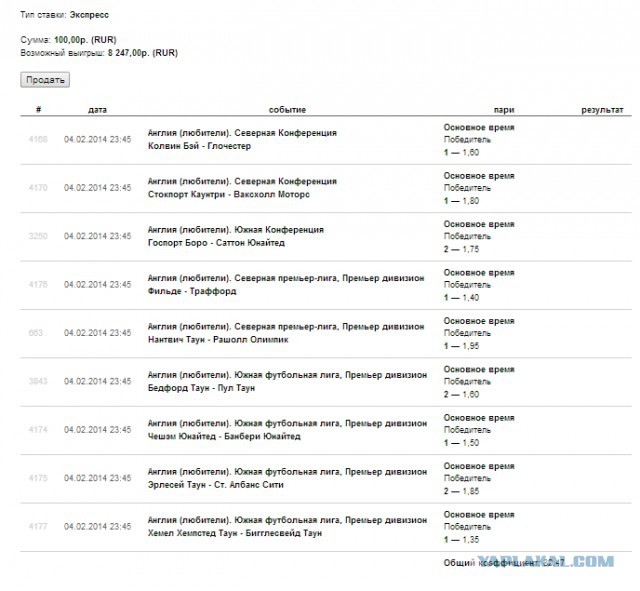Open the Госпорт Боро - Саттон Юнайтед event
Screen dimensions: 640x591
pyautogui.click(x=216, y=243)
